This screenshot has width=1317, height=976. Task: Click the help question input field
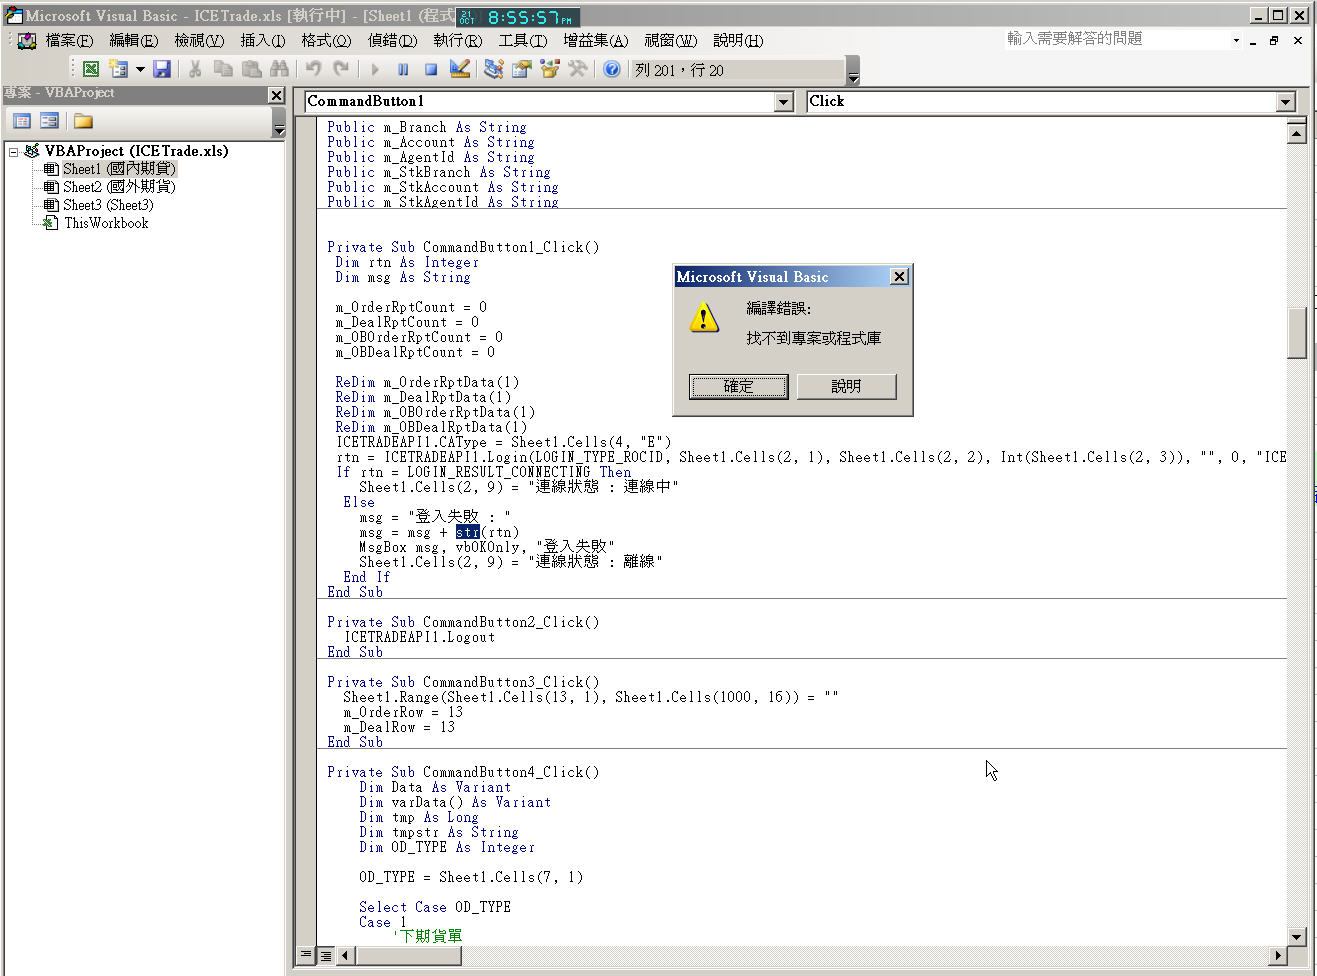coord(1116,39)
